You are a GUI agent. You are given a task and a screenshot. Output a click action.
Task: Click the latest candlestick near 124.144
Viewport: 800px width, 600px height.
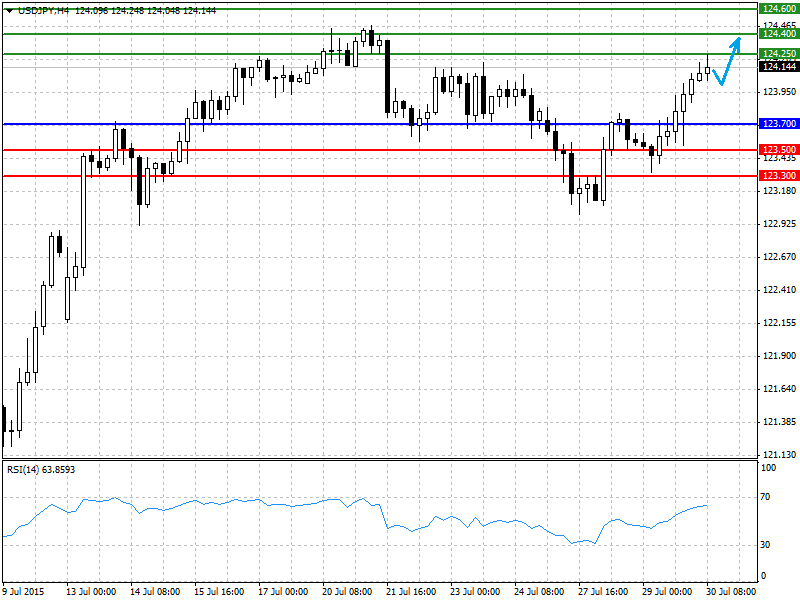pos(707,70)
